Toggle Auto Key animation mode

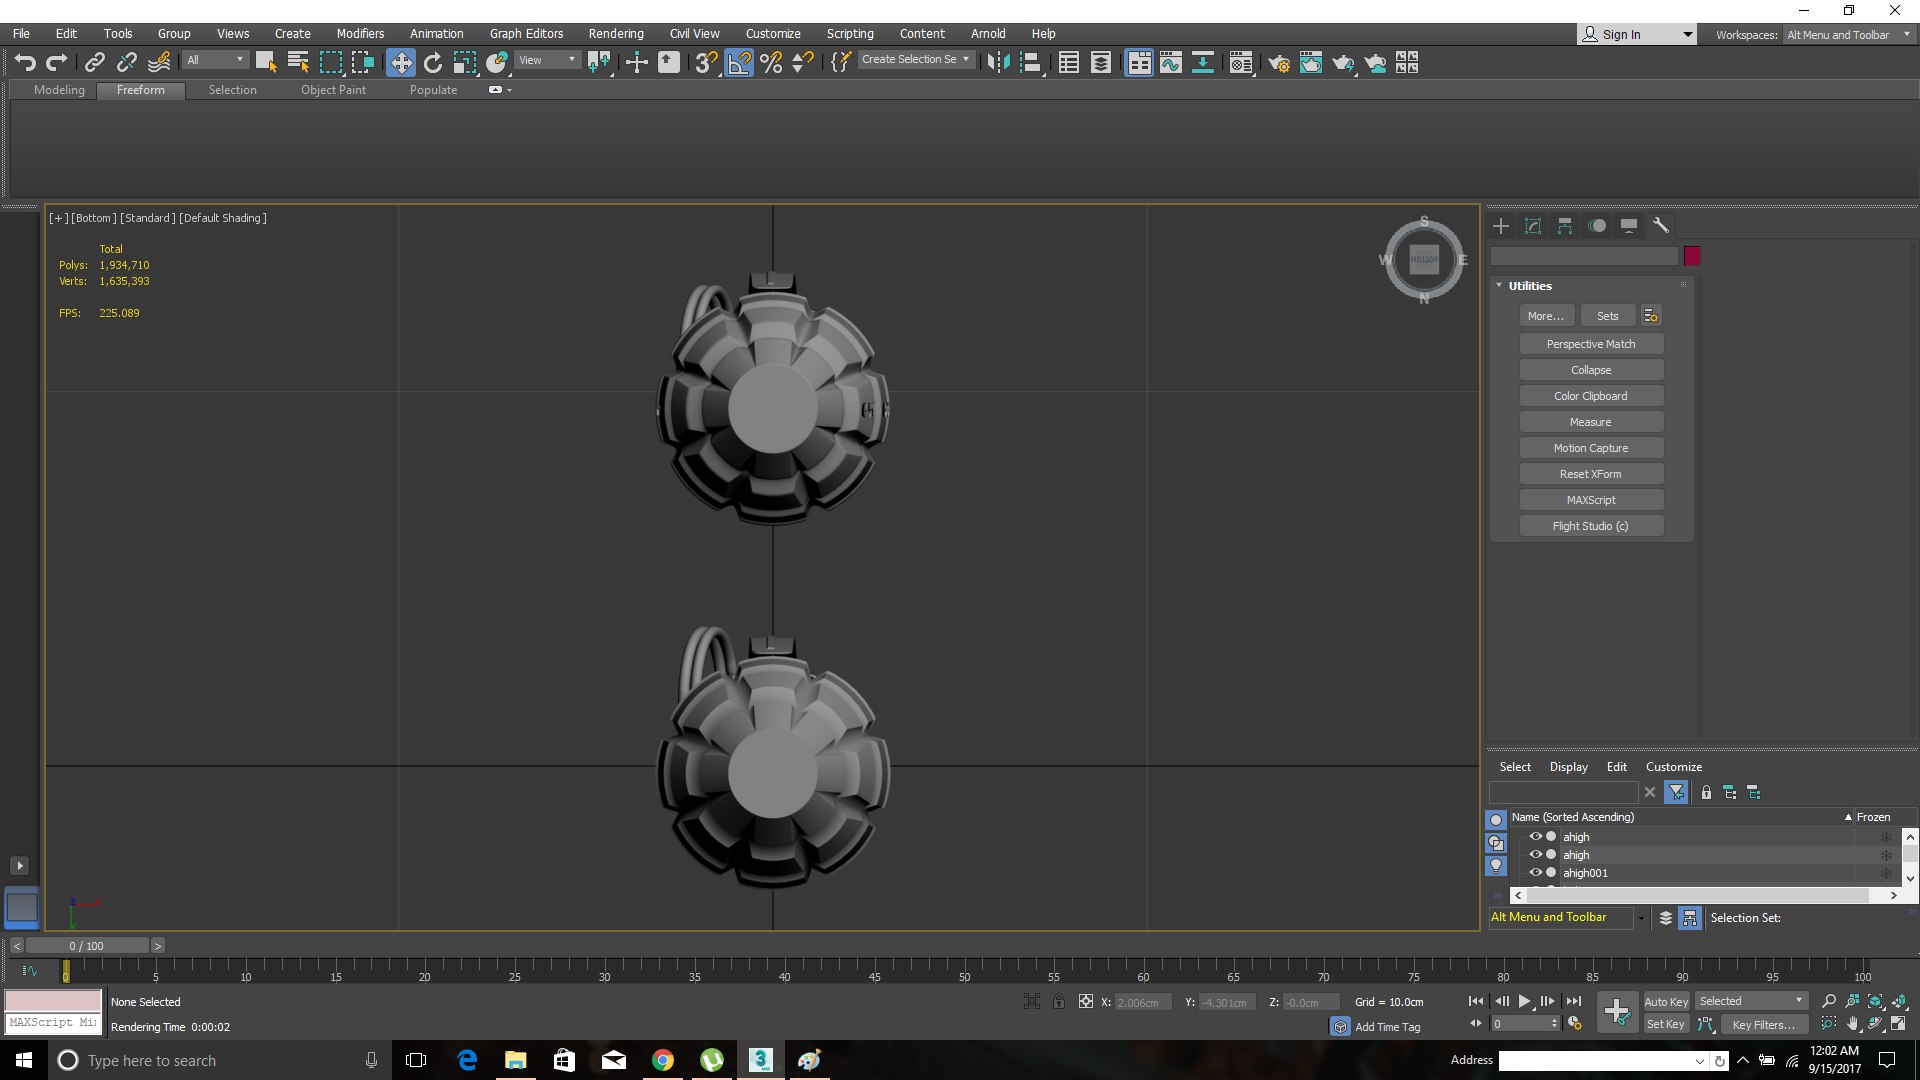[x=1666, y=1001]
